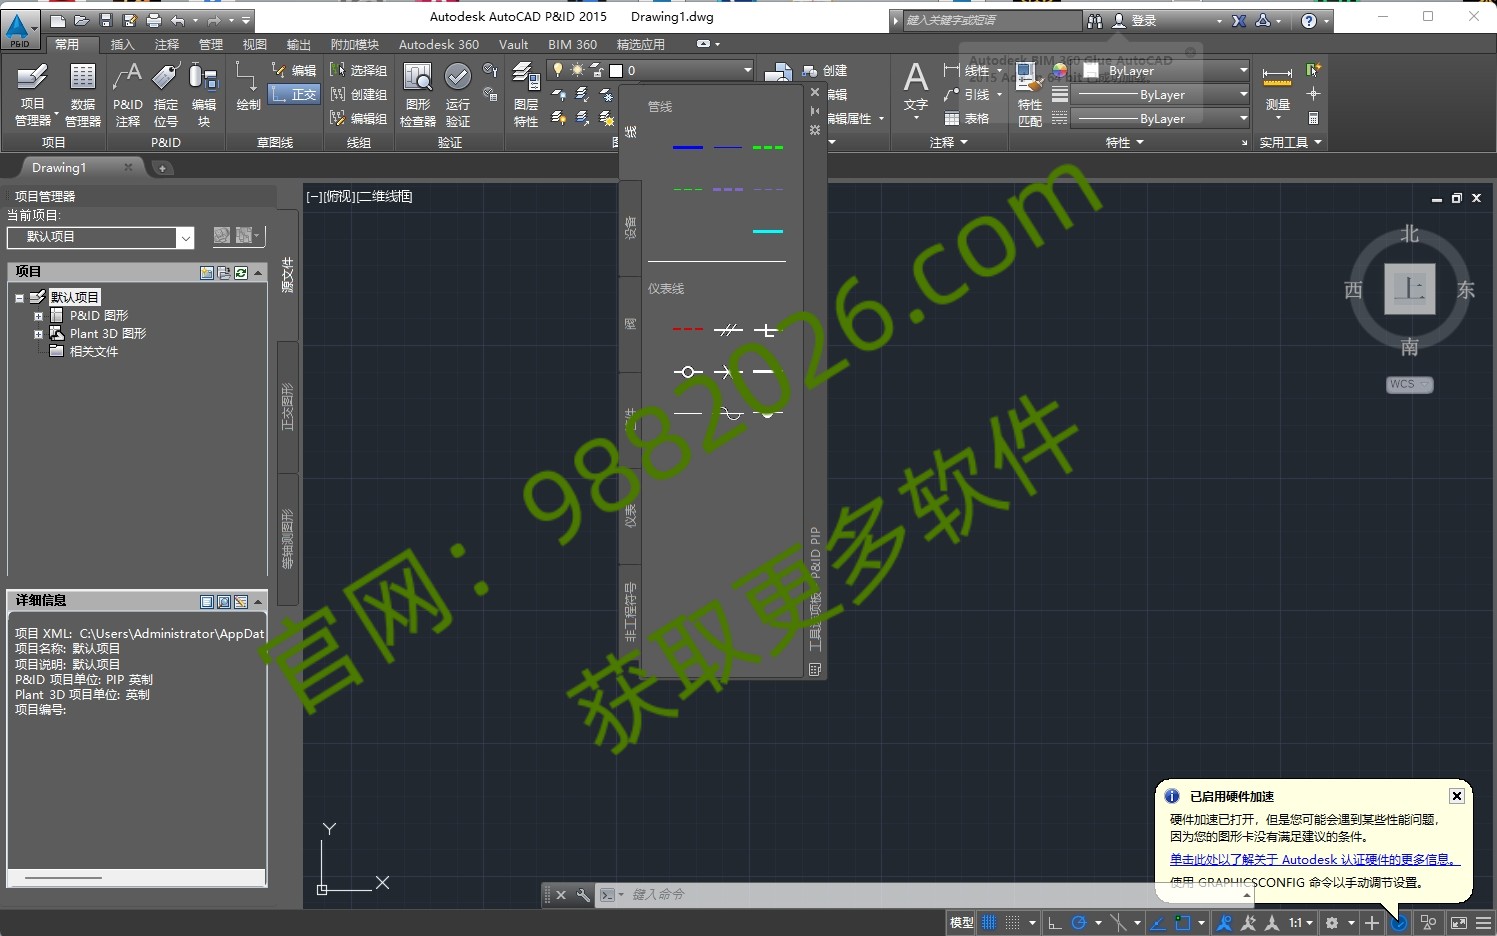Click the 选择组 select group button
This screenshot has height=936, width=1497.
pos(358,70)
